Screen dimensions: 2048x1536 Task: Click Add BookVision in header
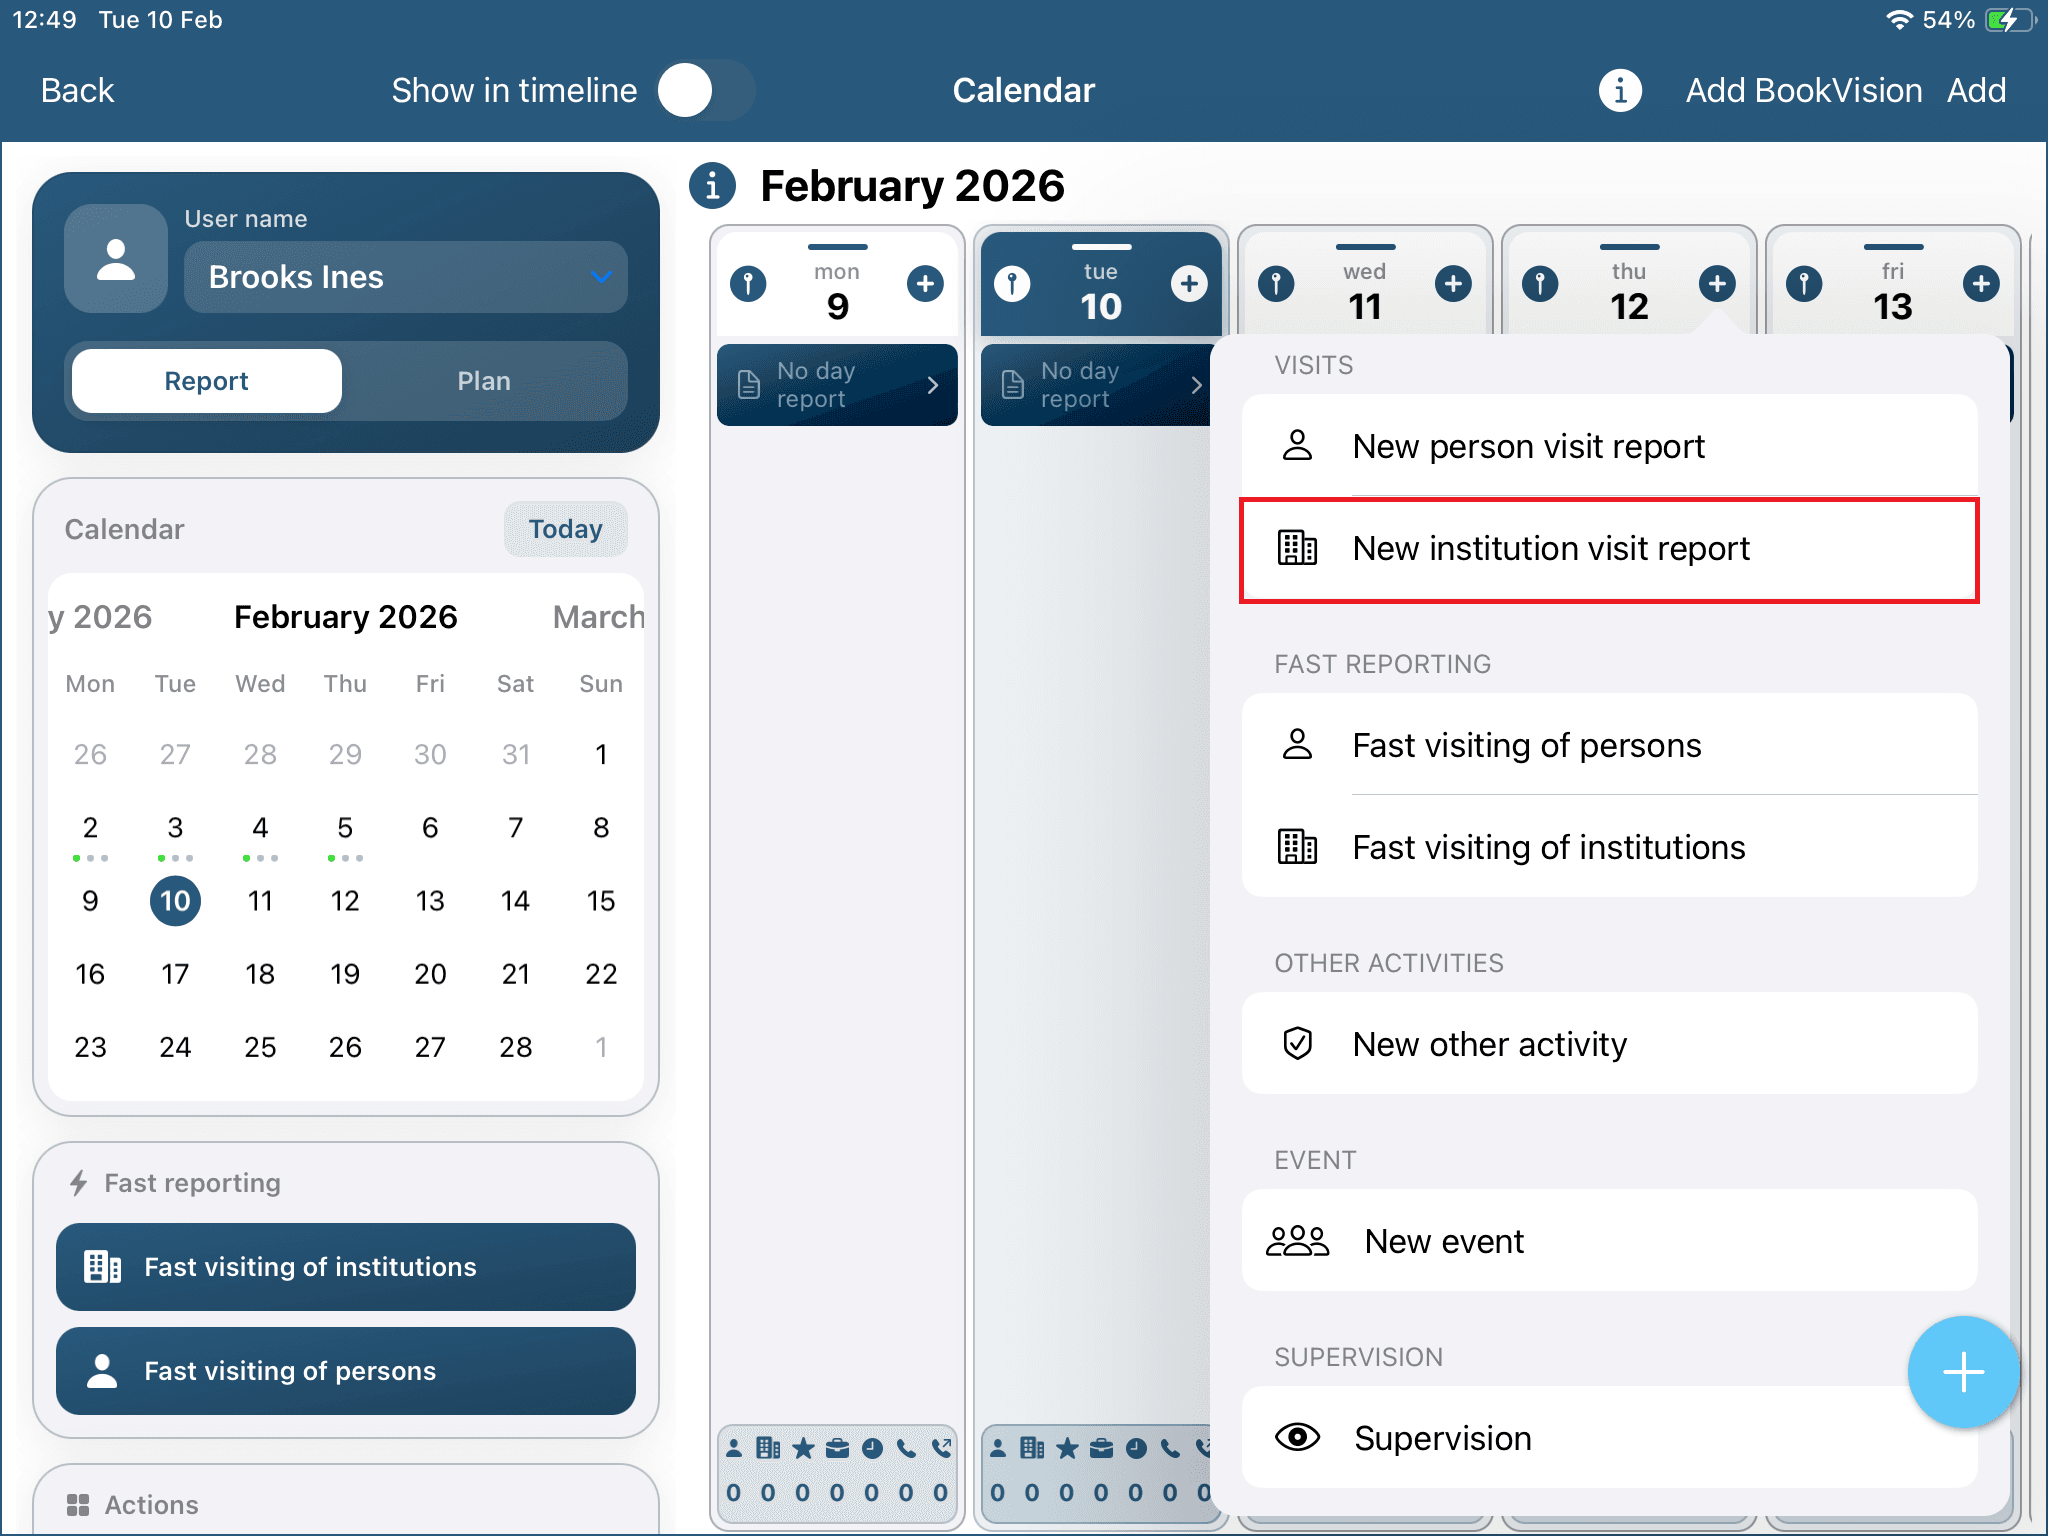[1803, 91]
